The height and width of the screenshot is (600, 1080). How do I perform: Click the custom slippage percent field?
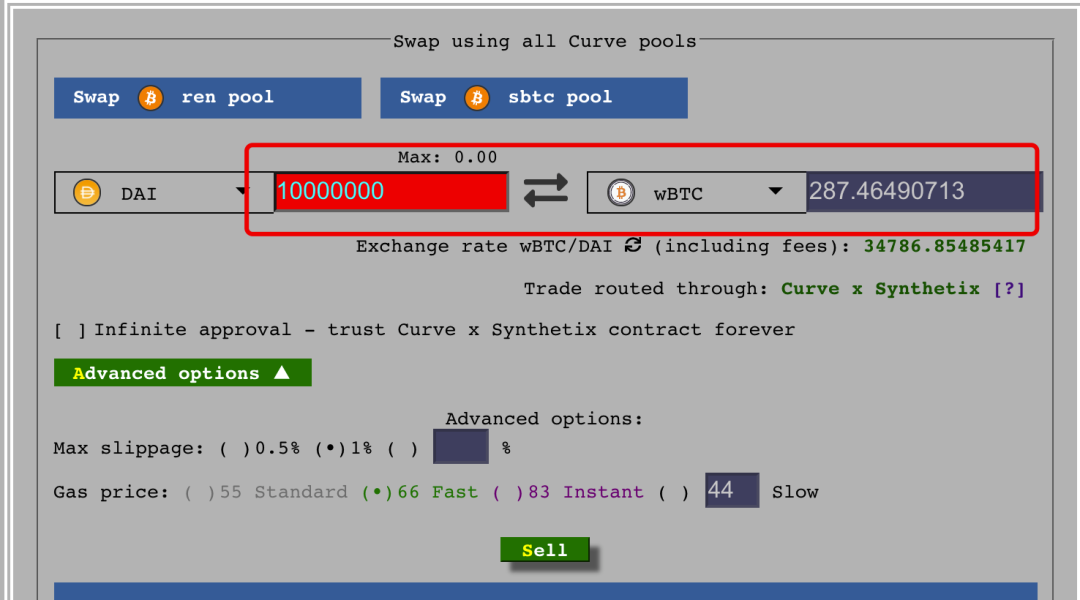pyautogui.click(x=461, y=446)
